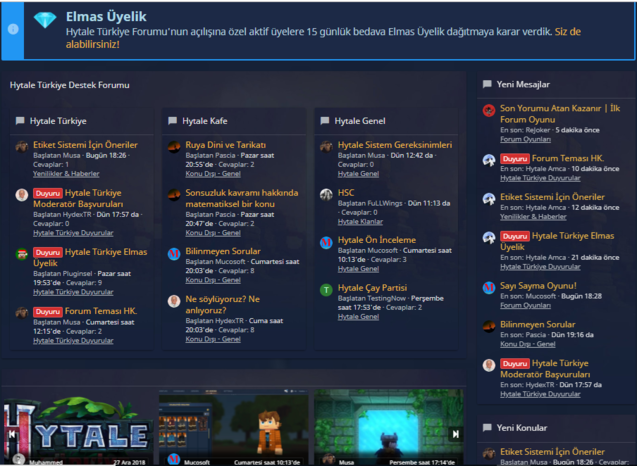
Task: Open Ne söylüyoruz? Ne anlıyoruz? topic
Action: point(223,305)
